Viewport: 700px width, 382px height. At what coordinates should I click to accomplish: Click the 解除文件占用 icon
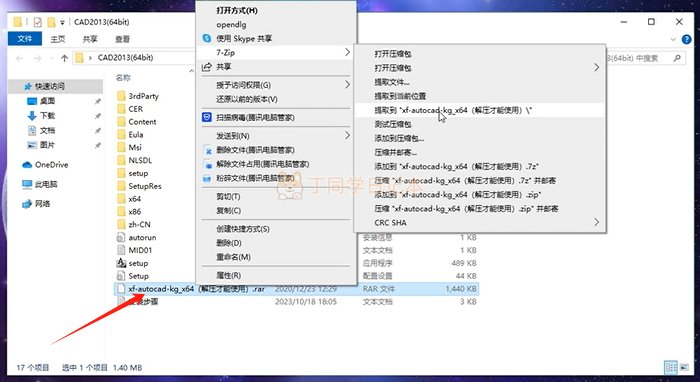[x=207, y=164]
